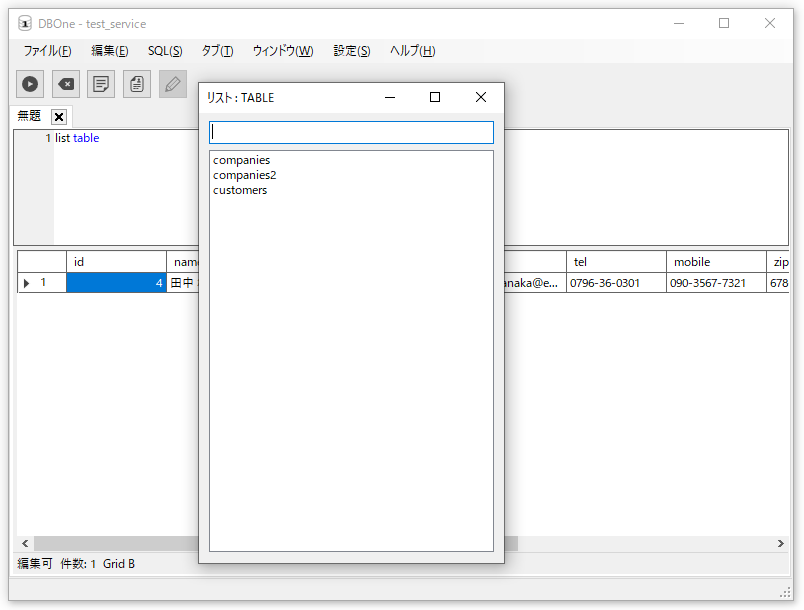Image resolution: width=804 pixels, height=610 pixels.
Task: Open the SQL(S) menu
Action: [165, 51]
